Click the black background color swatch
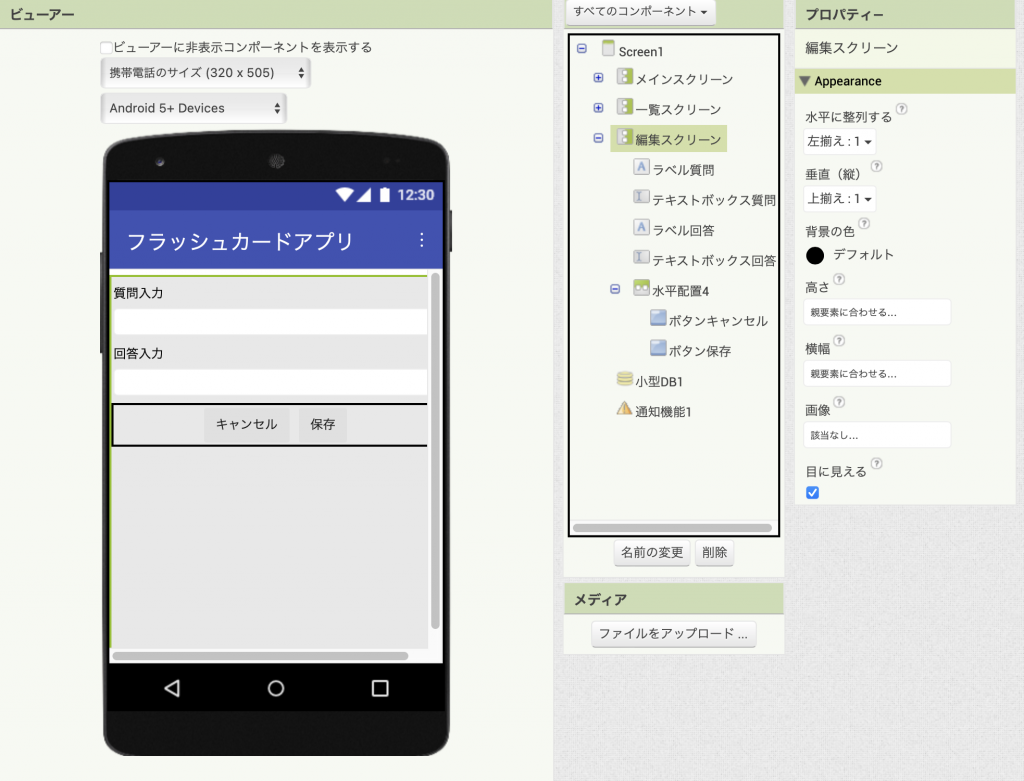Image resolution: width=1024 pixels, height=781 pixels. point(815,255)
